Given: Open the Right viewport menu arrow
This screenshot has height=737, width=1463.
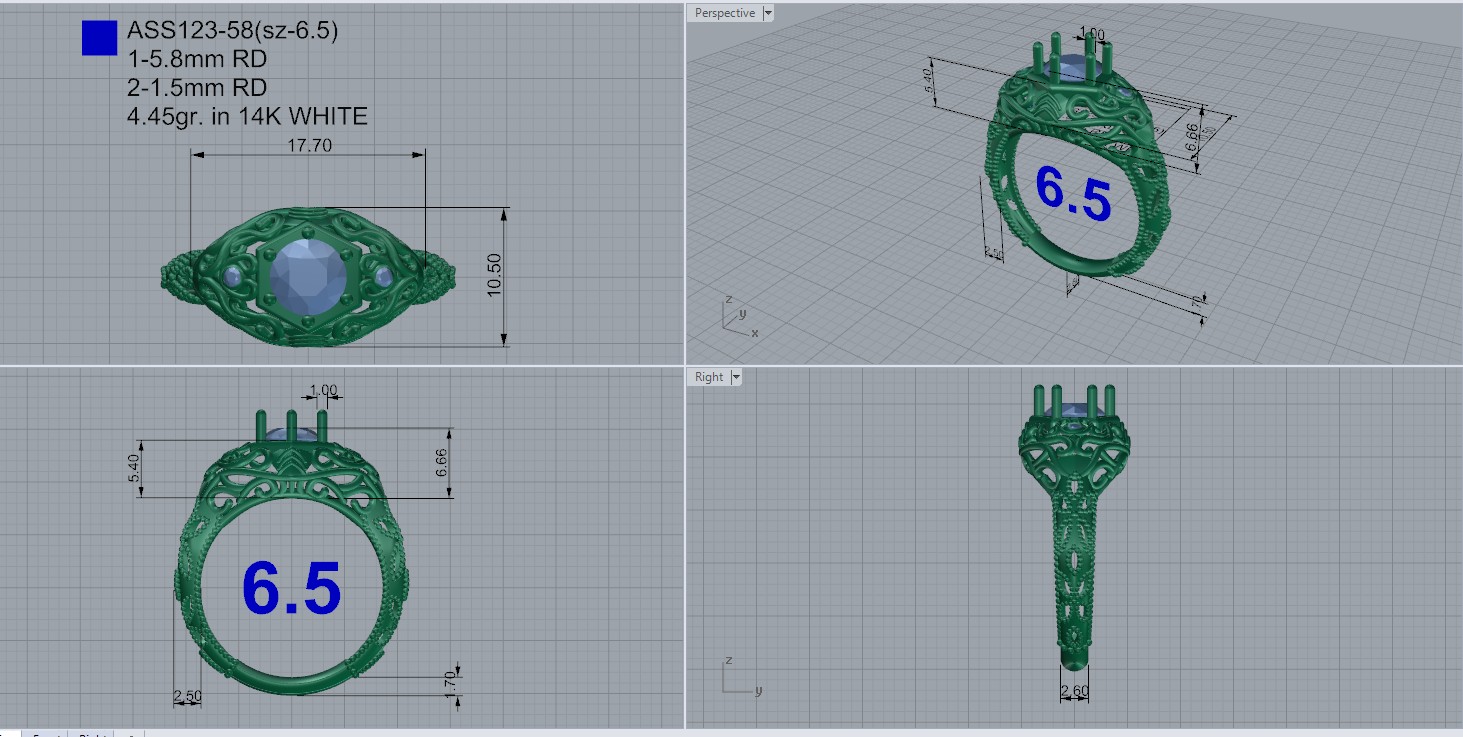Looking at the screenshot, I should [736, 377].
